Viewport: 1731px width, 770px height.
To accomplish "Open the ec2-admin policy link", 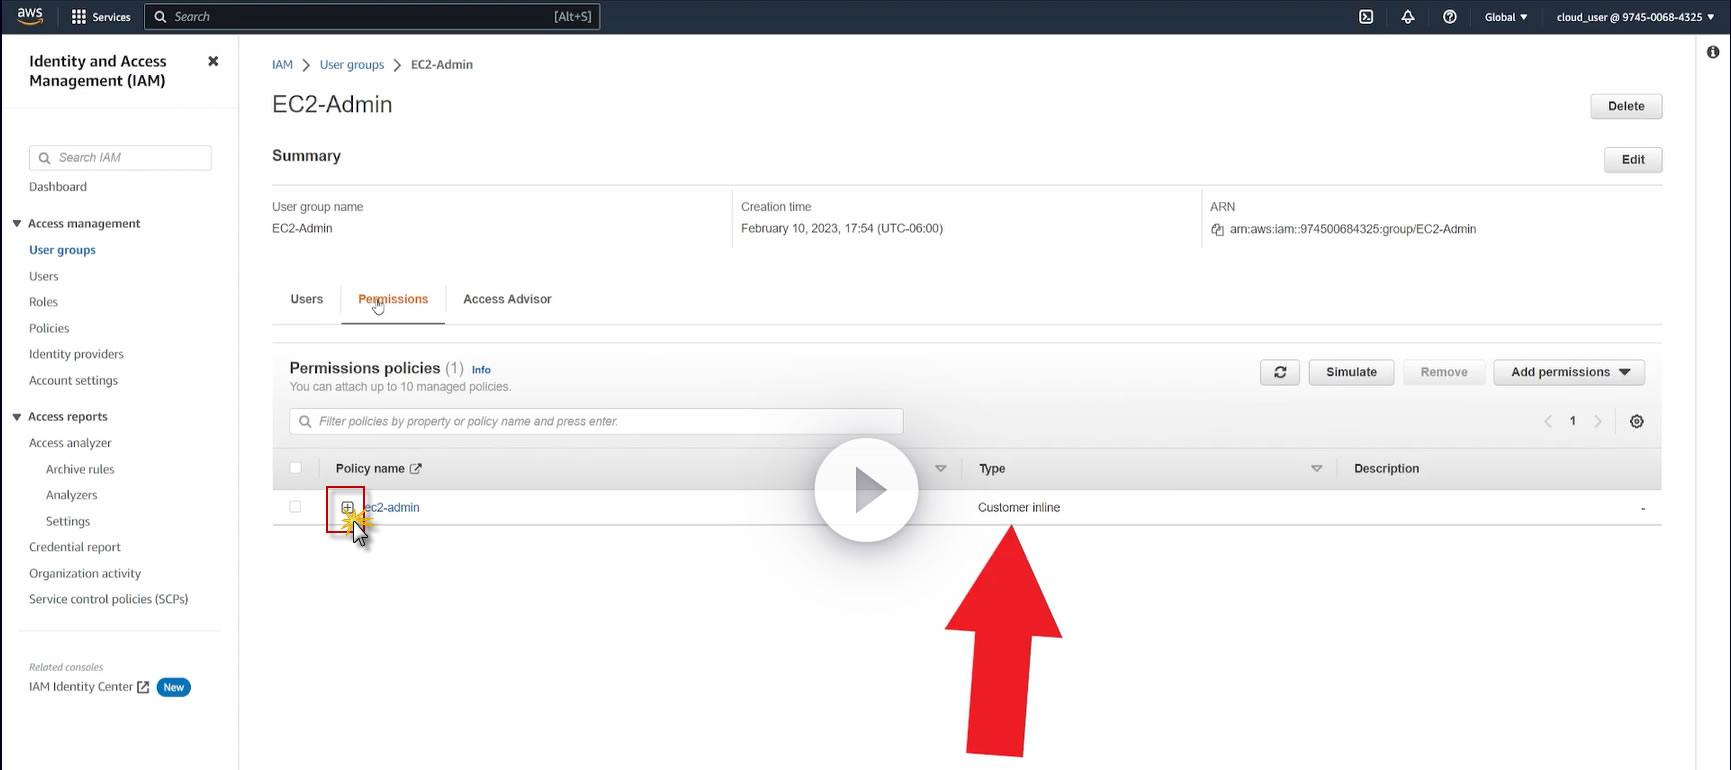I will click(x=391, y=507).
